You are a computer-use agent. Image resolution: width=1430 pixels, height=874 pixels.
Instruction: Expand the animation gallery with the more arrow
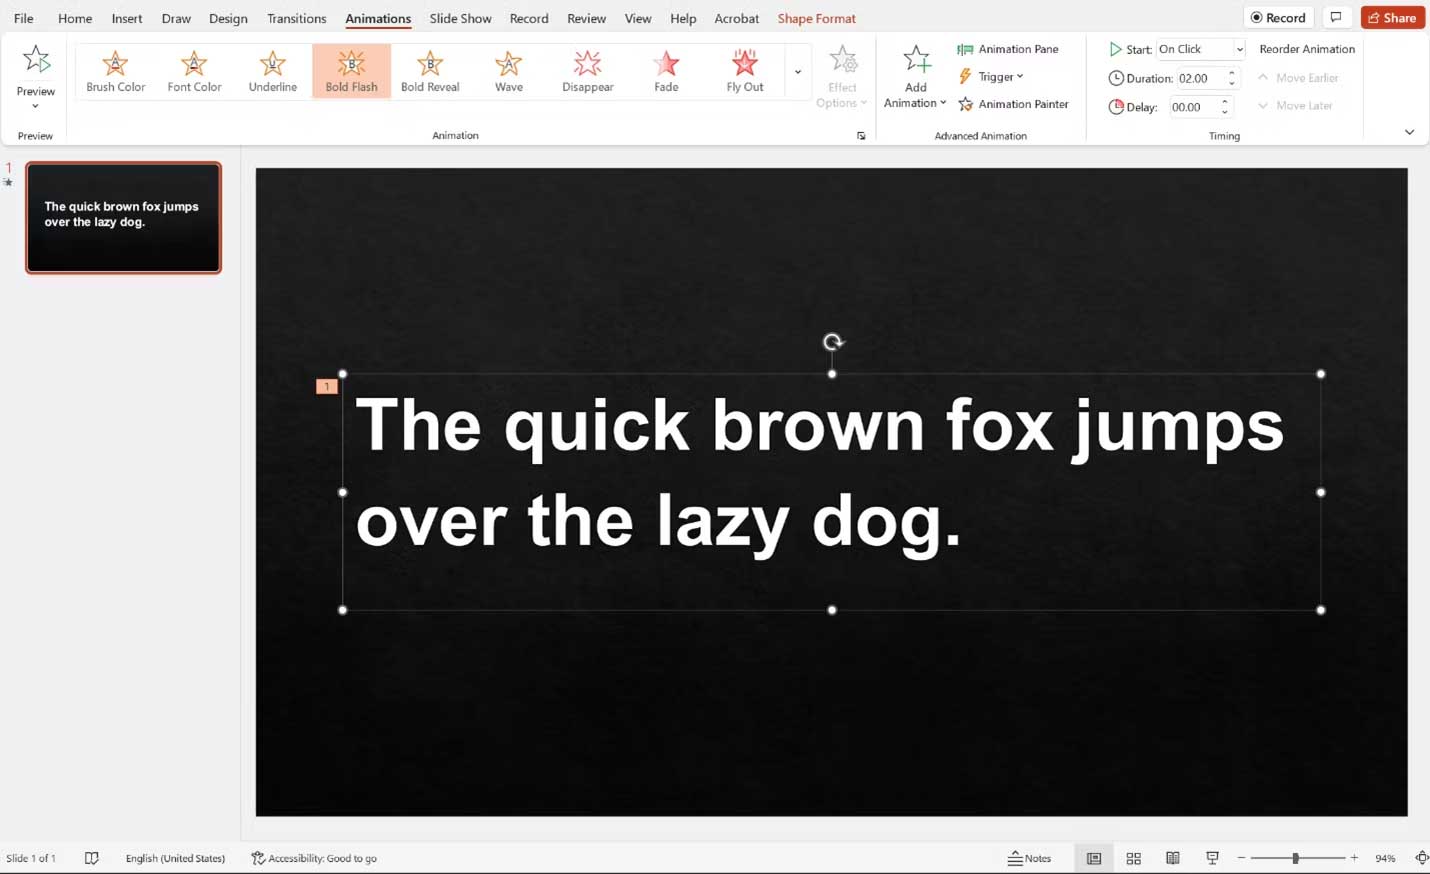tap(797, 71)
